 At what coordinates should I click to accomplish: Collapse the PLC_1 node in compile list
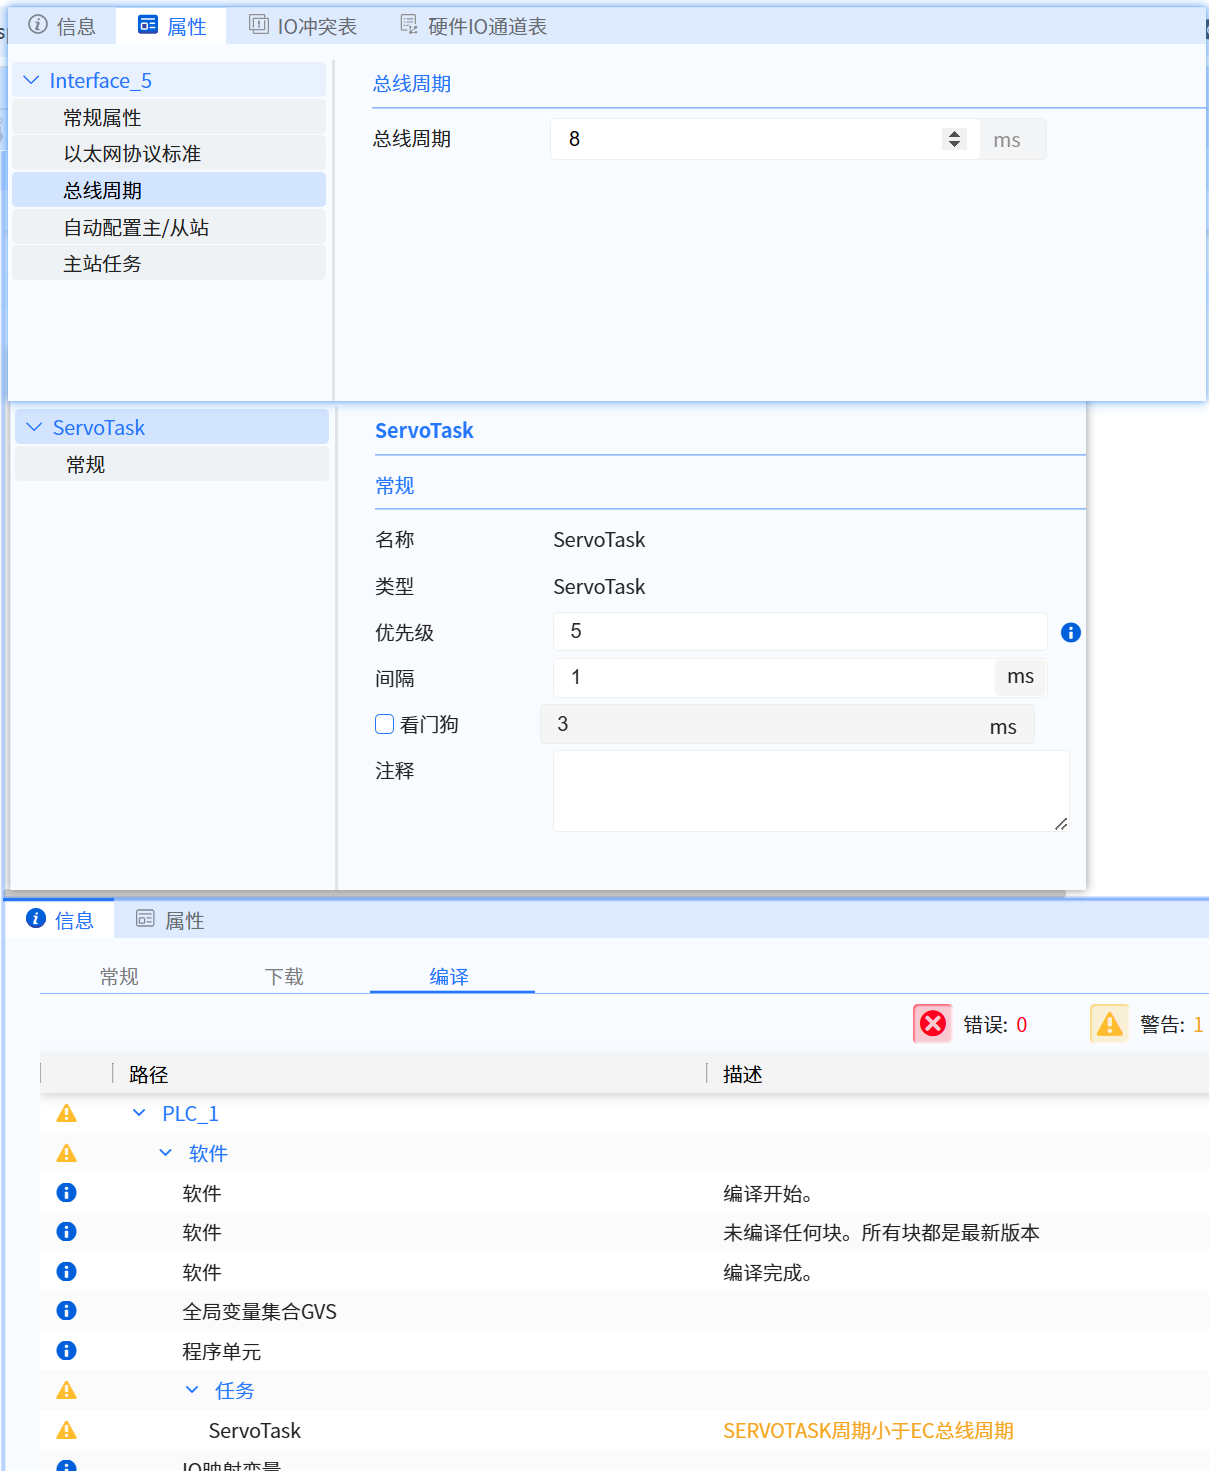(x=139, y=1113)
